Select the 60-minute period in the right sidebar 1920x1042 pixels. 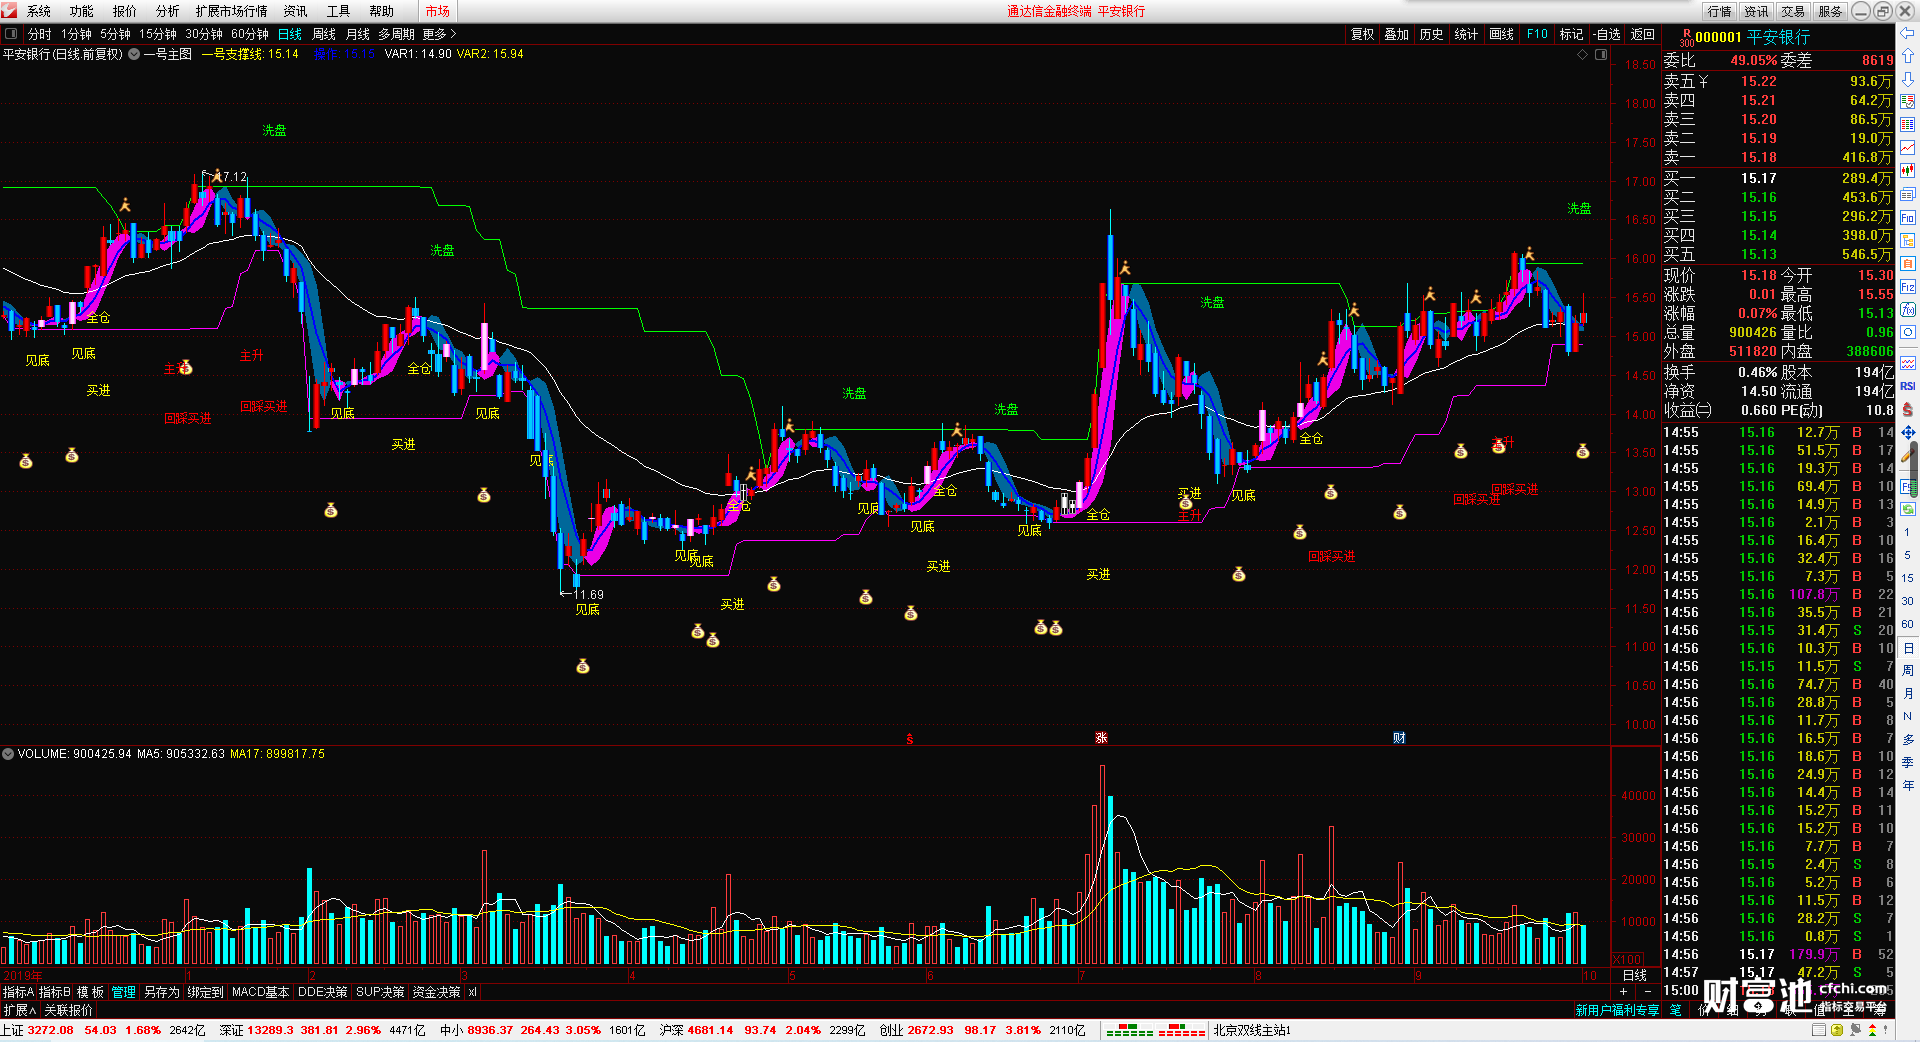coord(1908,624)
